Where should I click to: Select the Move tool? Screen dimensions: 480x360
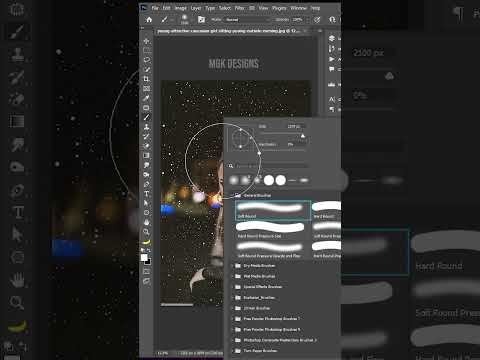(147, 41)
